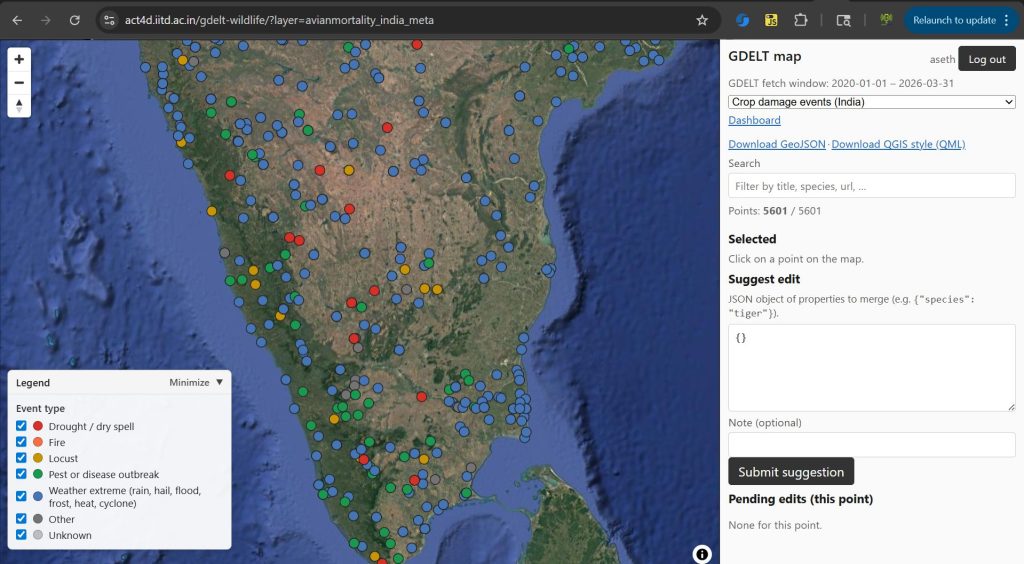Go back to previous page

(17, 20)
